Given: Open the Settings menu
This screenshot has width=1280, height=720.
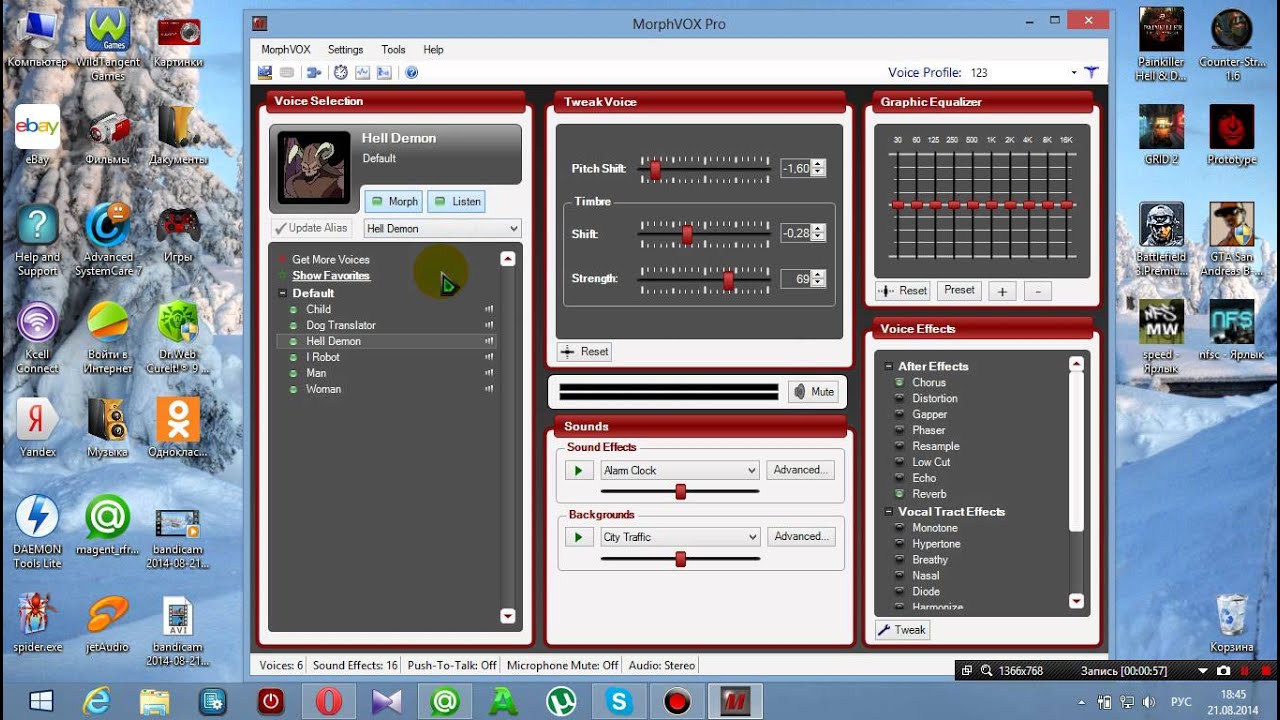Looking at the screenshot, I should point(346,49).
